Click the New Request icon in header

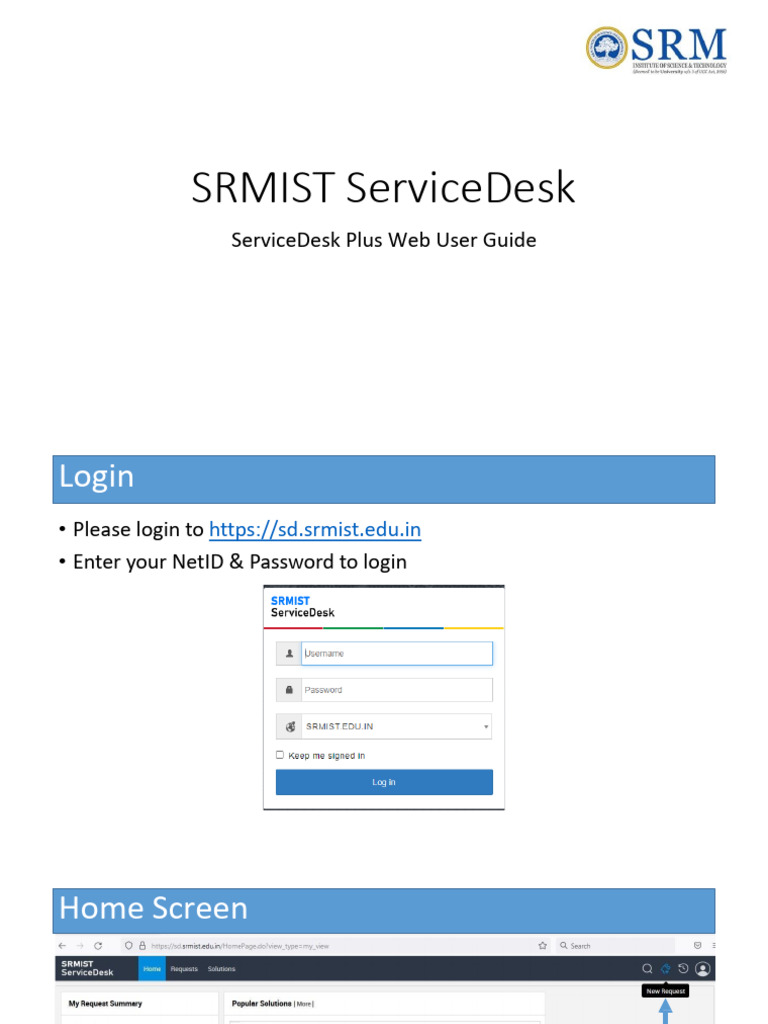665,968
